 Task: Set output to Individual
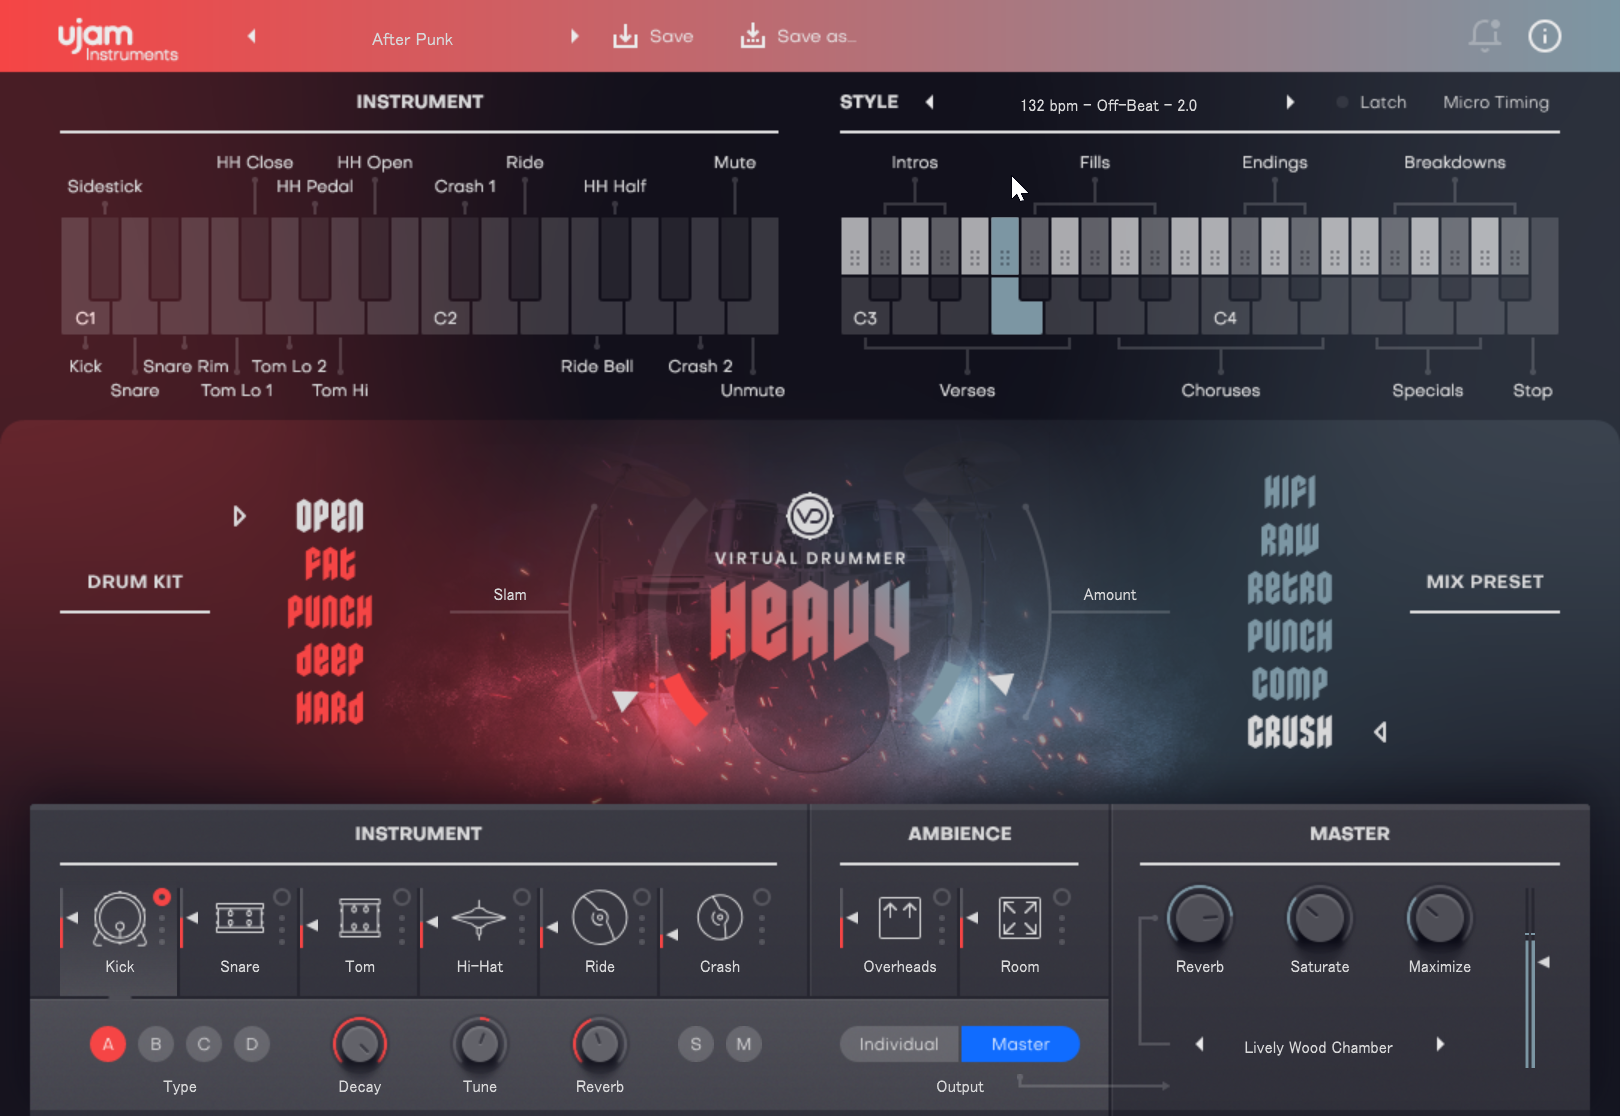[x=899, y=1044]
